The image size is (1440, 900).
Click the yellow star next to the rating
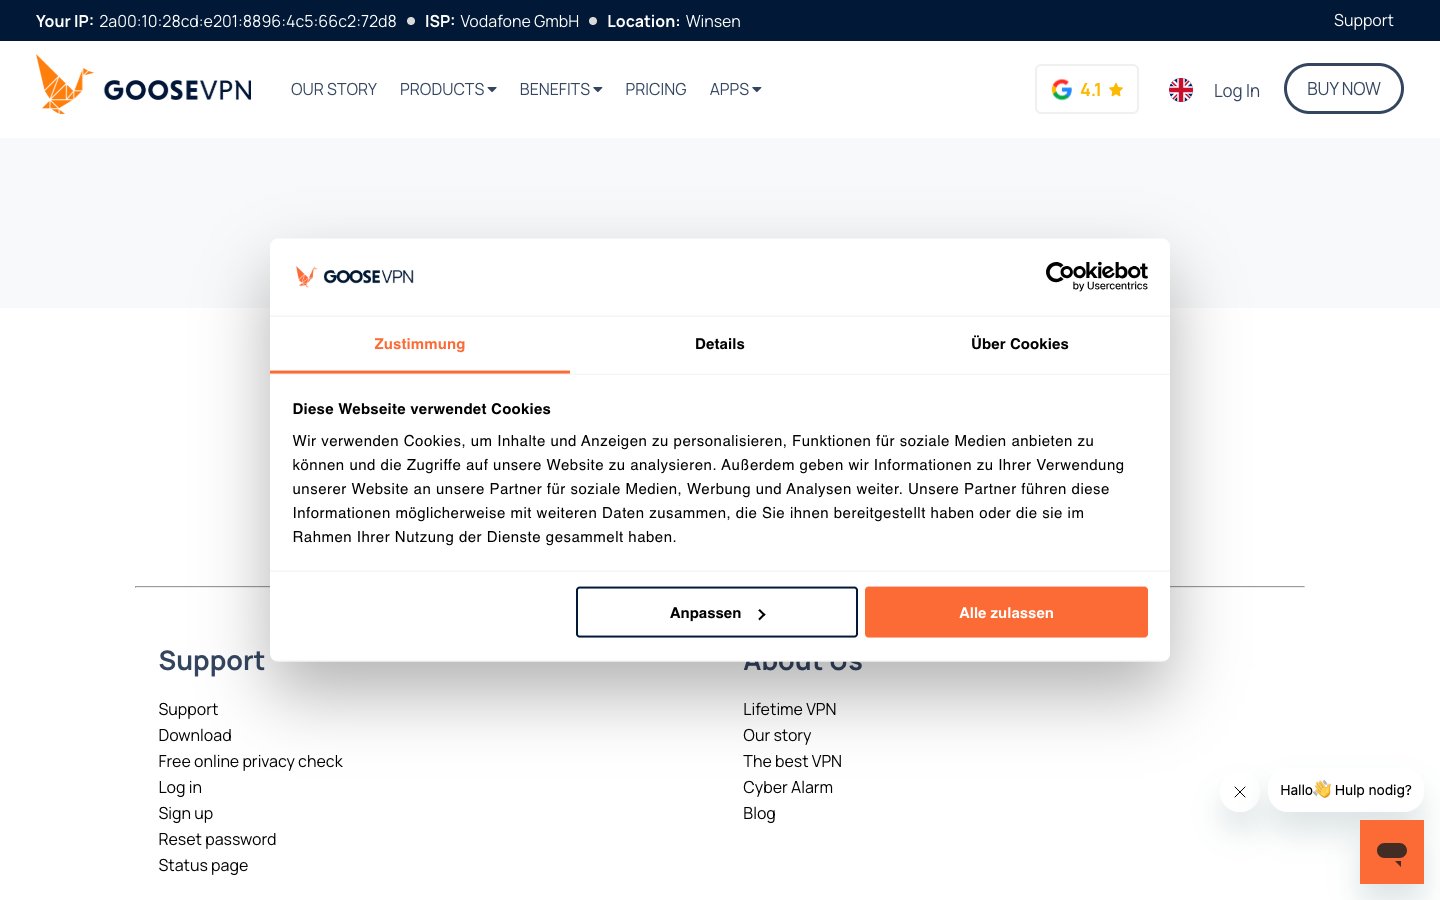pos(1116,89)
